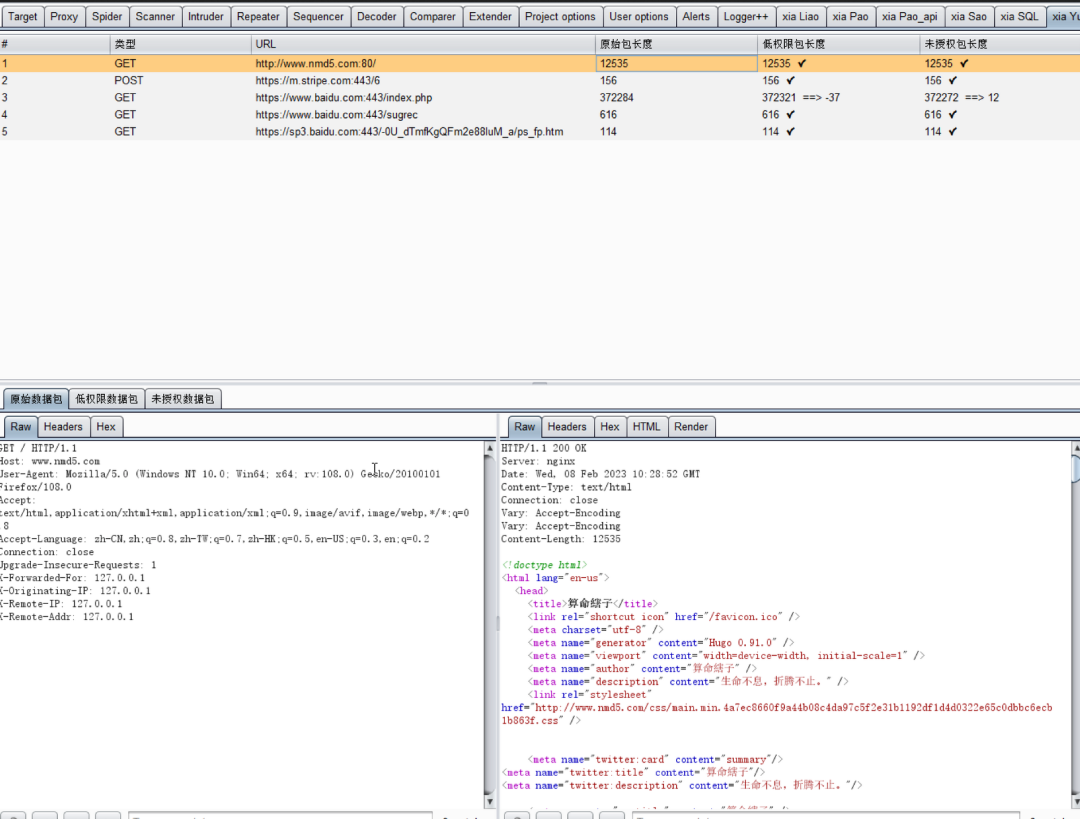1080x819 pixels.
Task: Select Hex view in the response pane
Action: point(610,427)
